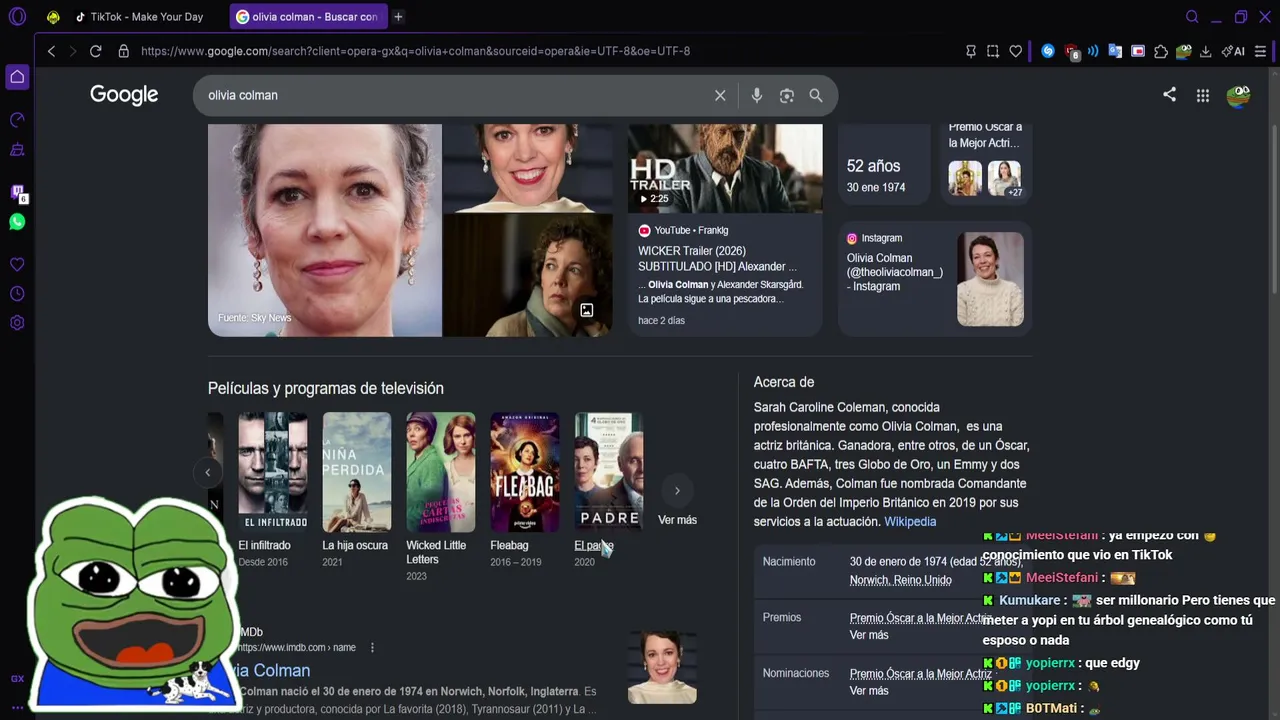Open the Shazam extension
The height and width of the screenshot is (720, 1280).
pos(1048,51)
